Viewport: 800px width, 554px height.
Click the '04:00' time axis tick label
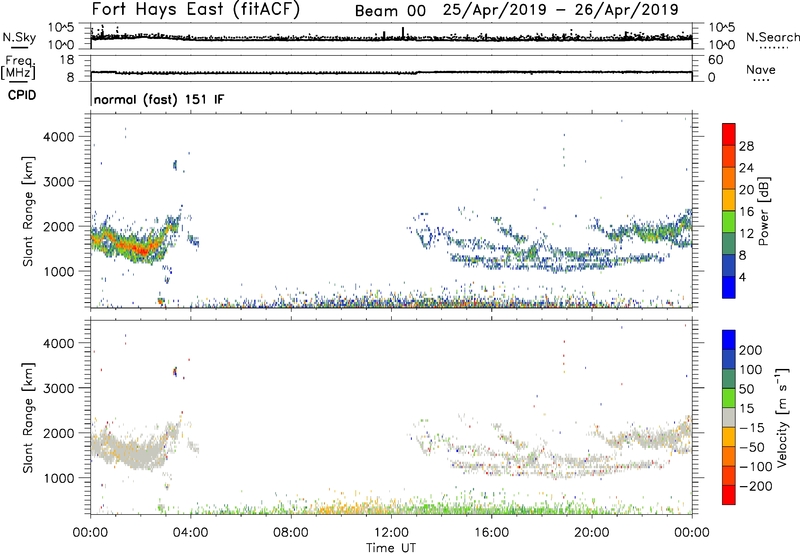191,533
